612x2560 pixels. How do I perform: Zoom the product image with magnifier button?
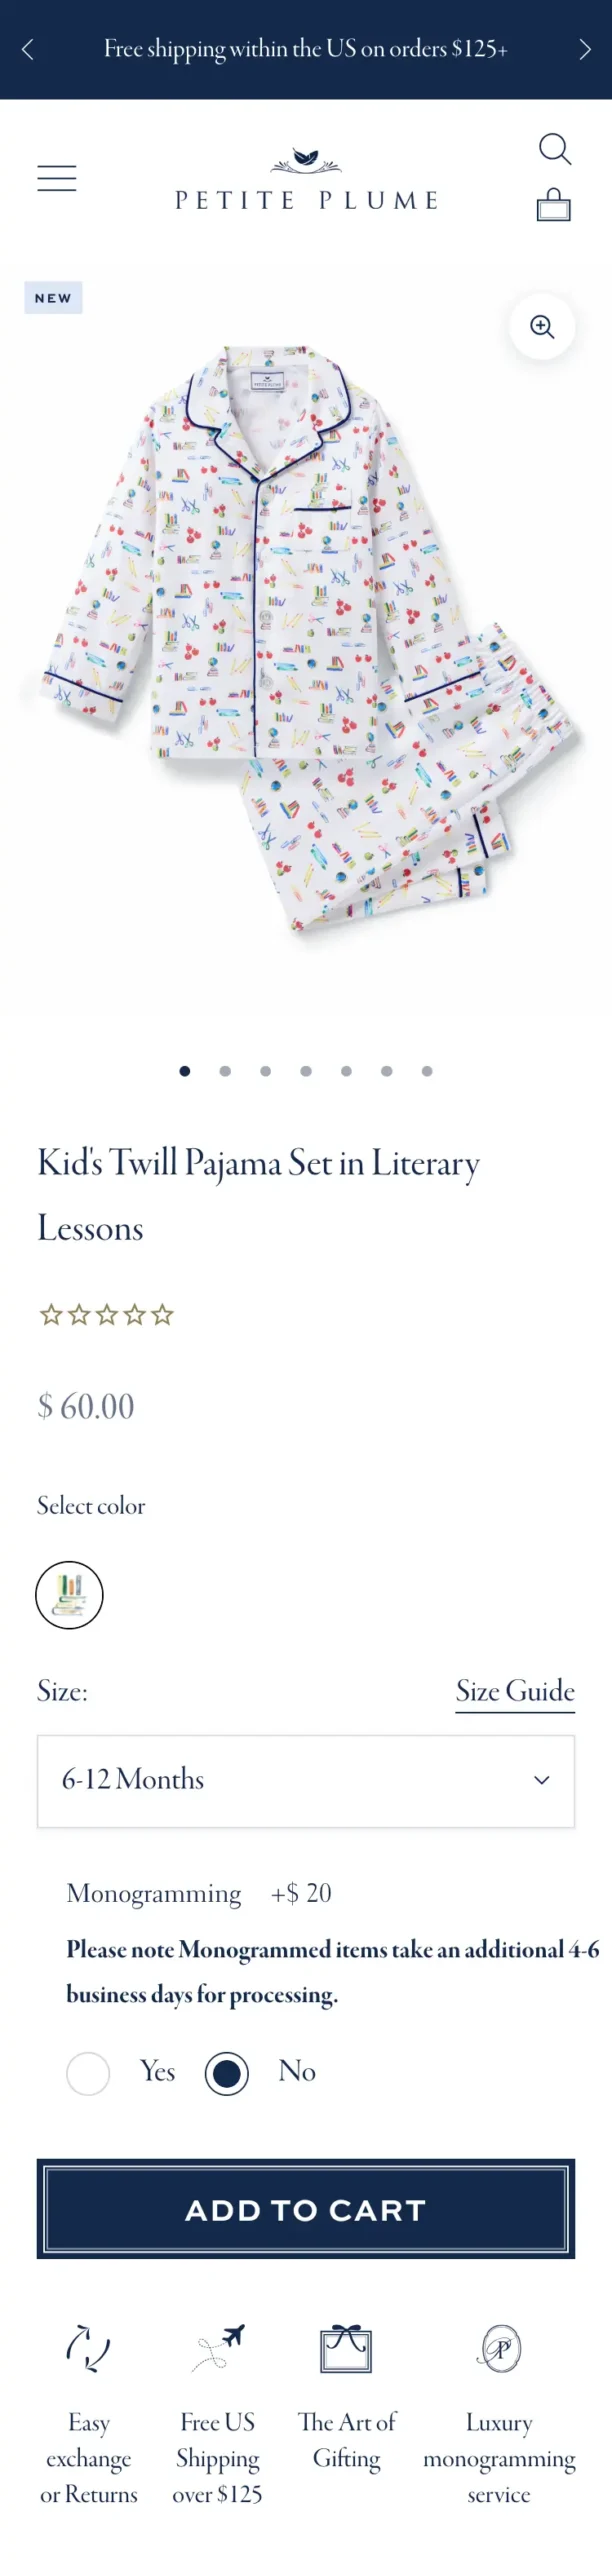[542, 327]
